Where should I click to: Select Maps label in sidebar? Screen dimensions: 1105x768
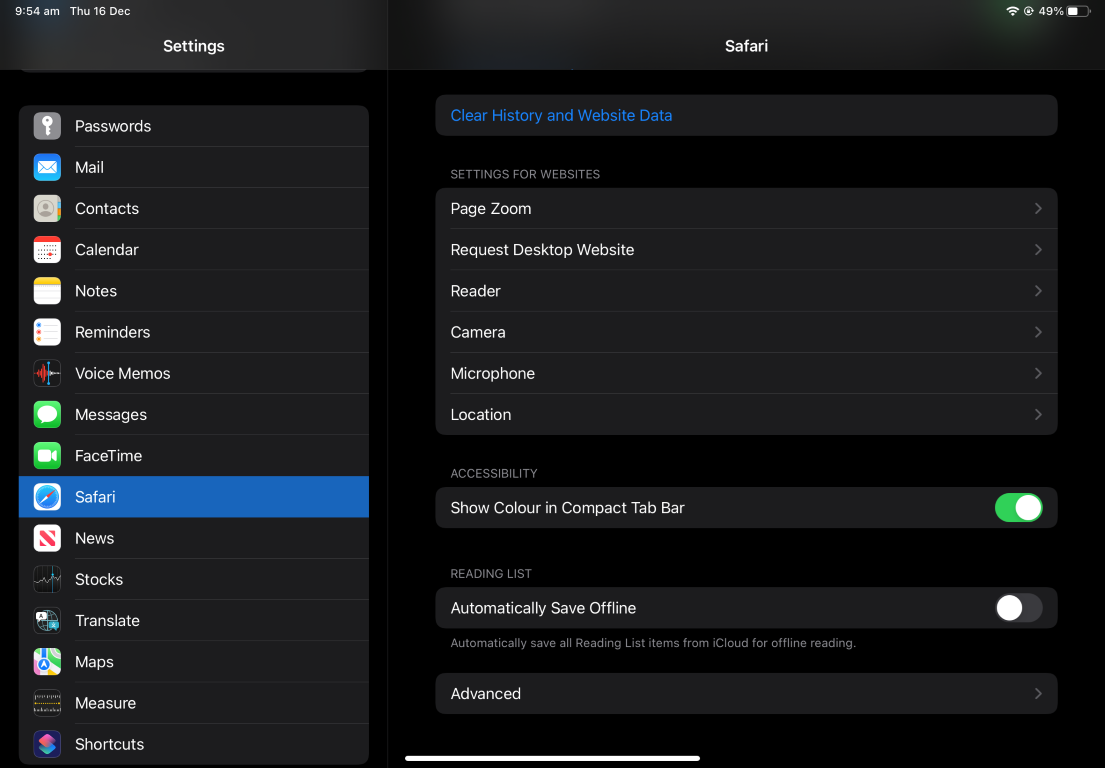coord(94,662)
